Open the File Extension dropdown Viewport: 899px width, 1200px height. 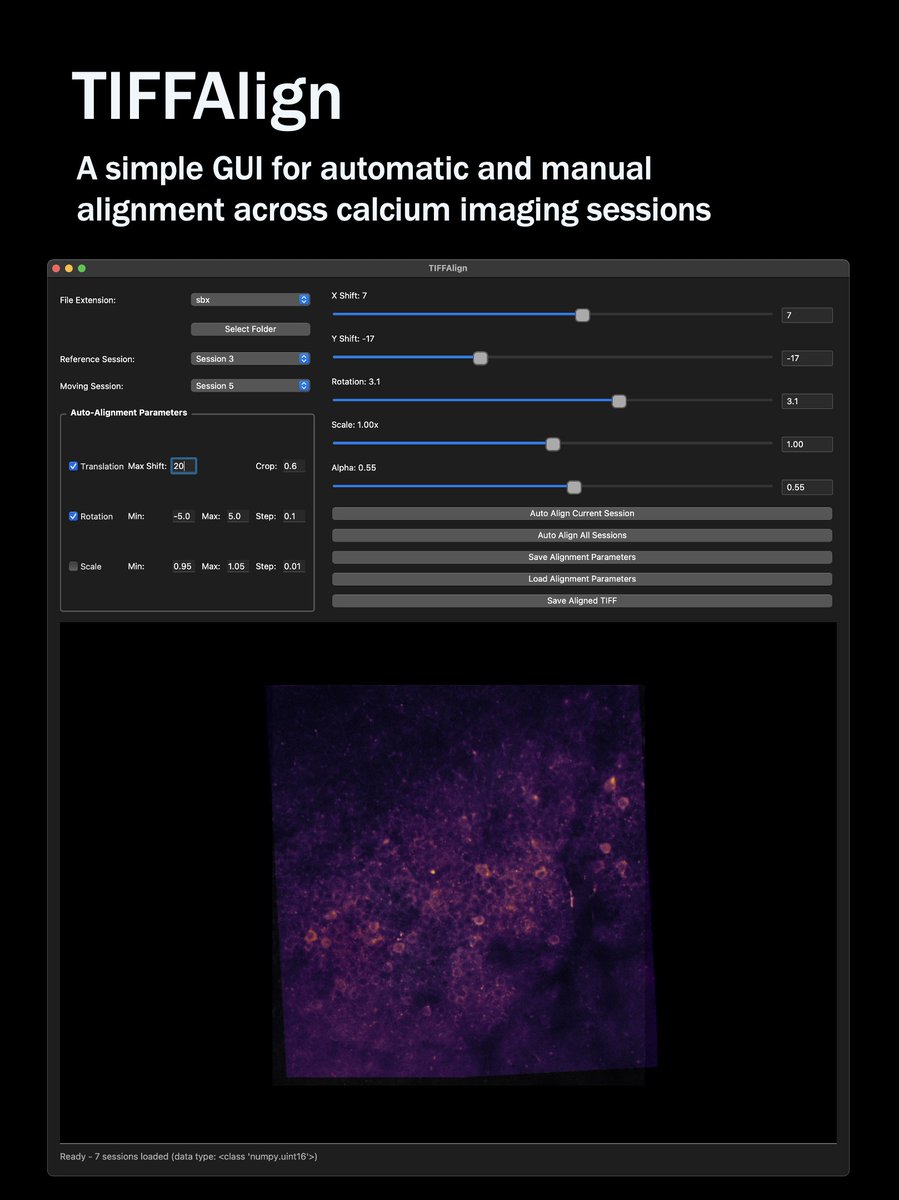point(250,299)
